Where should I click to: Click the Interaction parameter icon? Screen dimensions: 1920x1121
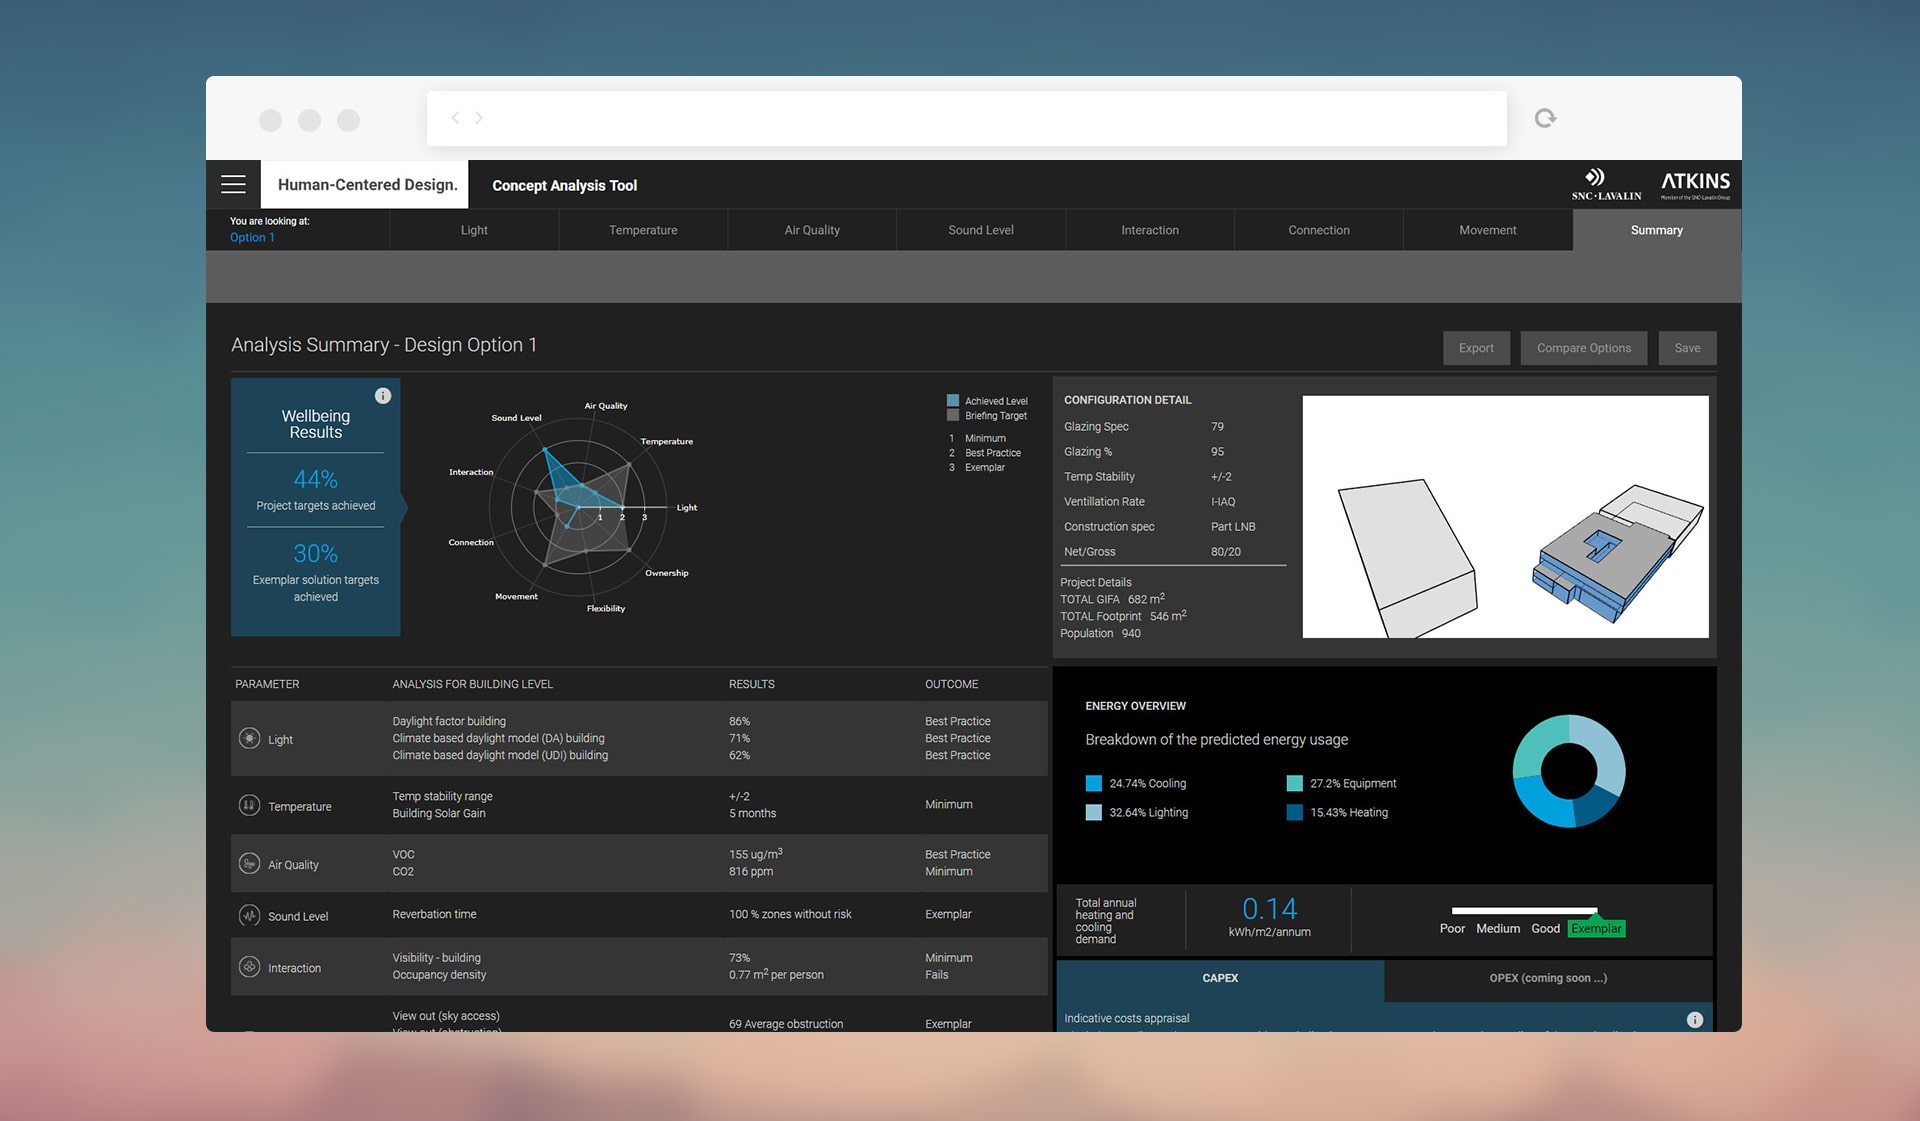249,967
